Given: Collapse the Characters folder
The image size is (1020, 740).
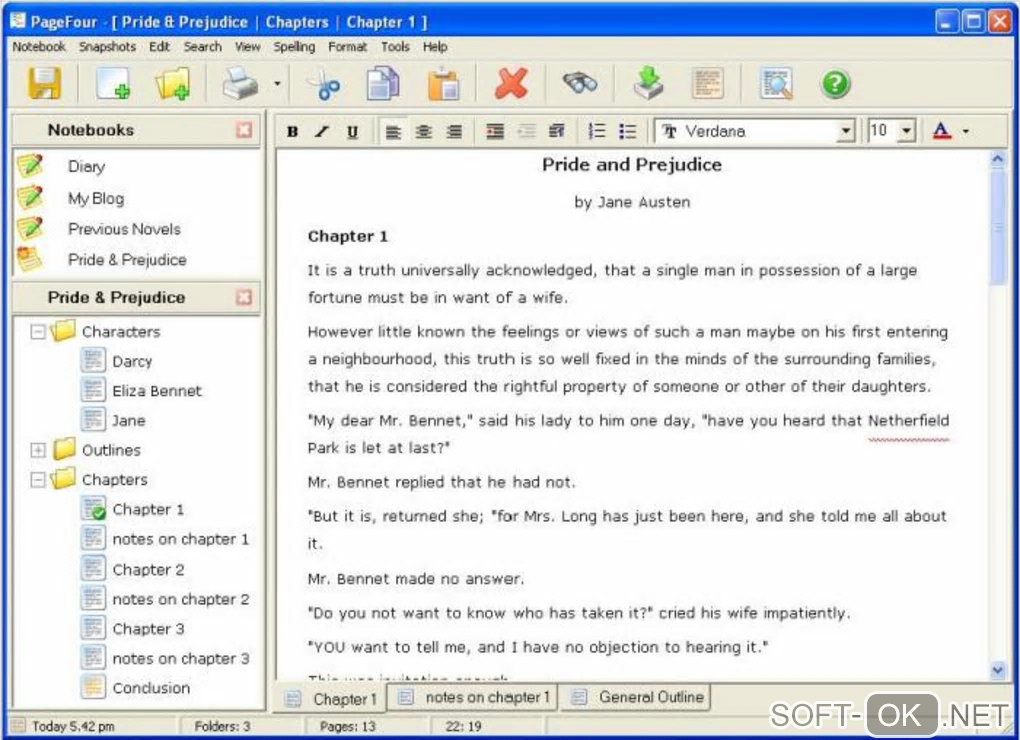Looking at the screenshot, I should pos(38,332).
